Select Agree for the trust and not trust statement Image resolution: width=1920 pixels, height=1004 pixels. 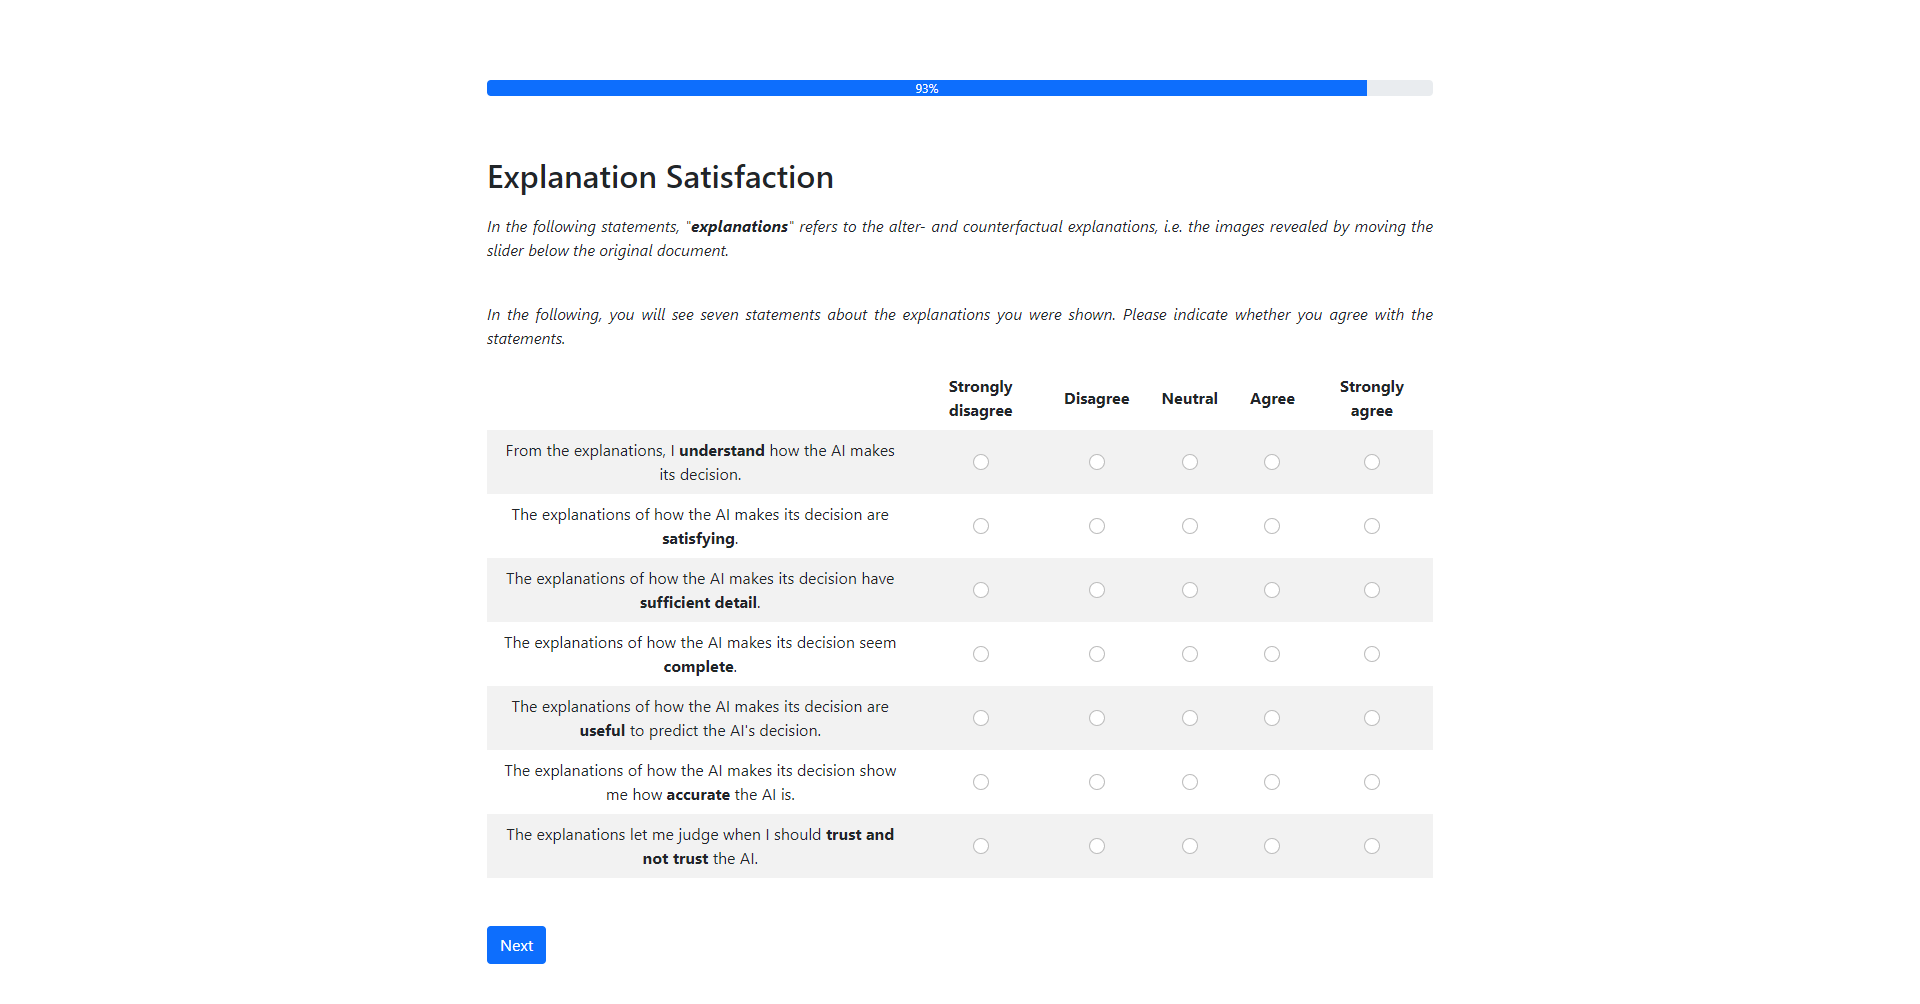[x=1271, y=846]
